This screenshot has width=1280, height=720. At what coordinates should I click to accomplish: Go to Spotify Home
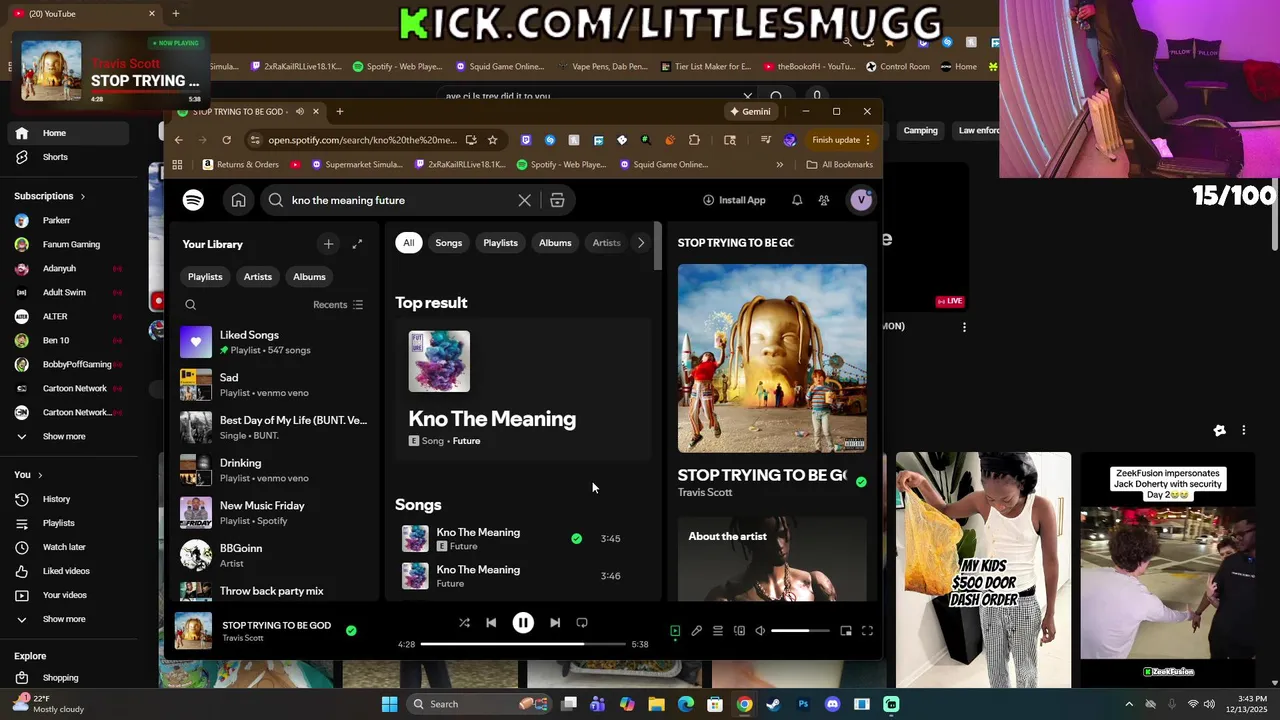click(238, 200)
